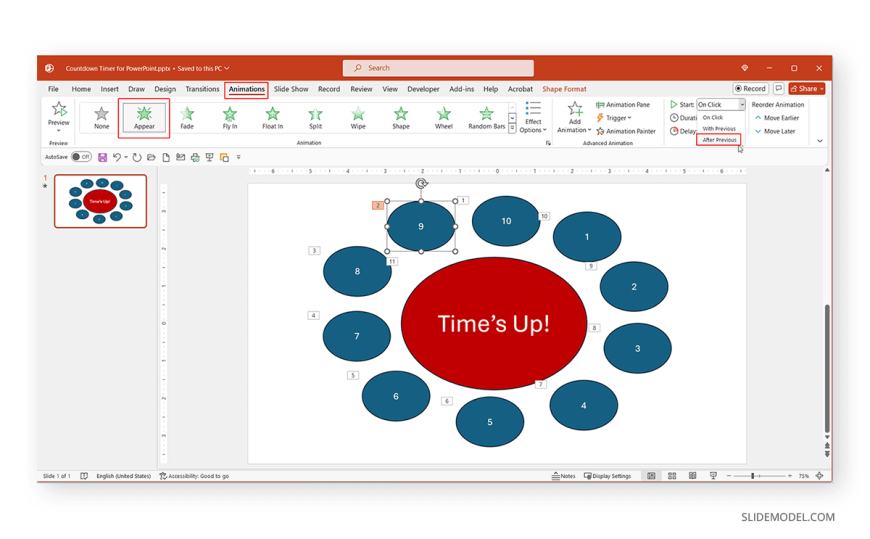Screen dimensions: 870x539
Task: Click in the Search box
Action: click(438, 68)
